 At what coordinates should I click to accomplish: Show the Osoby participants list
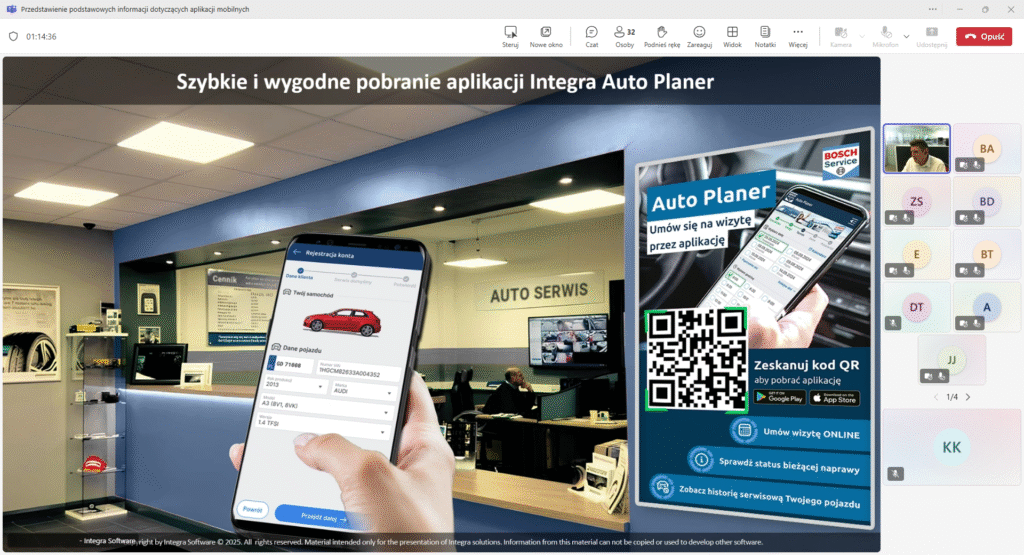pyautogui.click(x=624, y=37)
